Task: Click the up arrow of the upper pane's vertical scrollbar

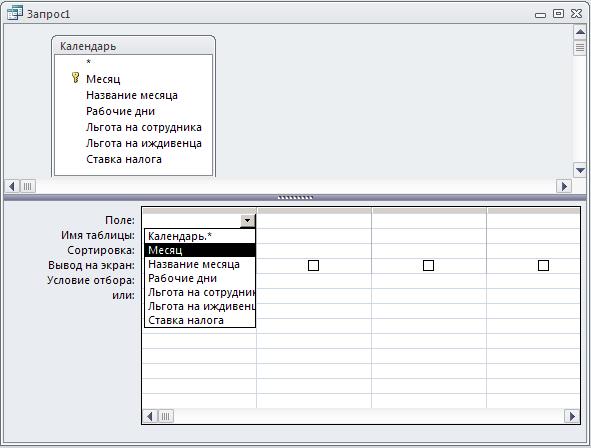Action: click(580, 32)
